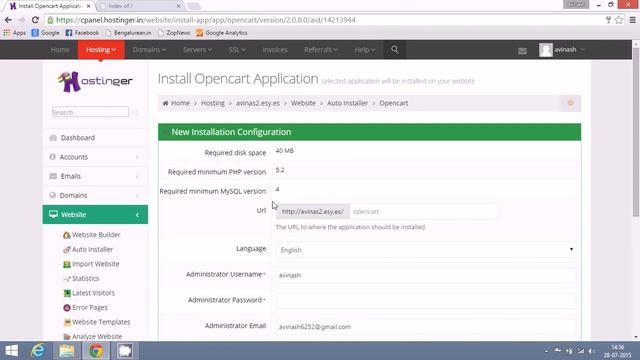Open the Windows Start button
The width and height of the screenshot is (640, 360).
(12, 351)
